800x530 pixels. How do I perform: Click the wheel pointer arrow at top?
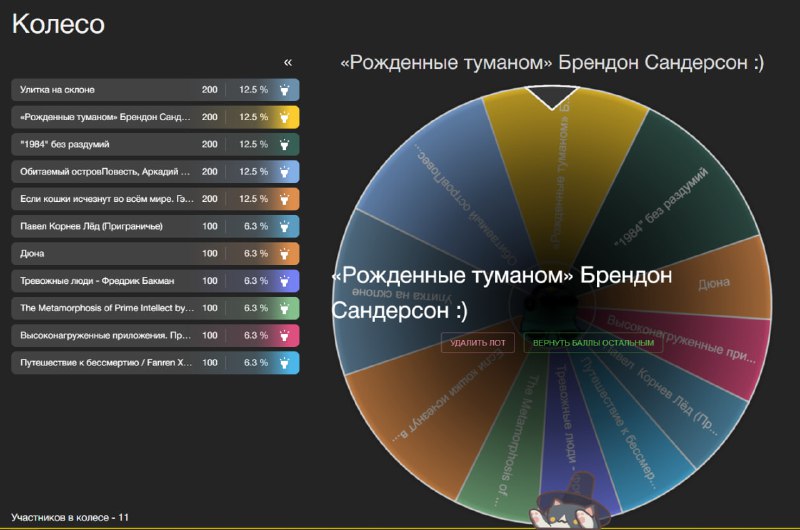[552, 98]
